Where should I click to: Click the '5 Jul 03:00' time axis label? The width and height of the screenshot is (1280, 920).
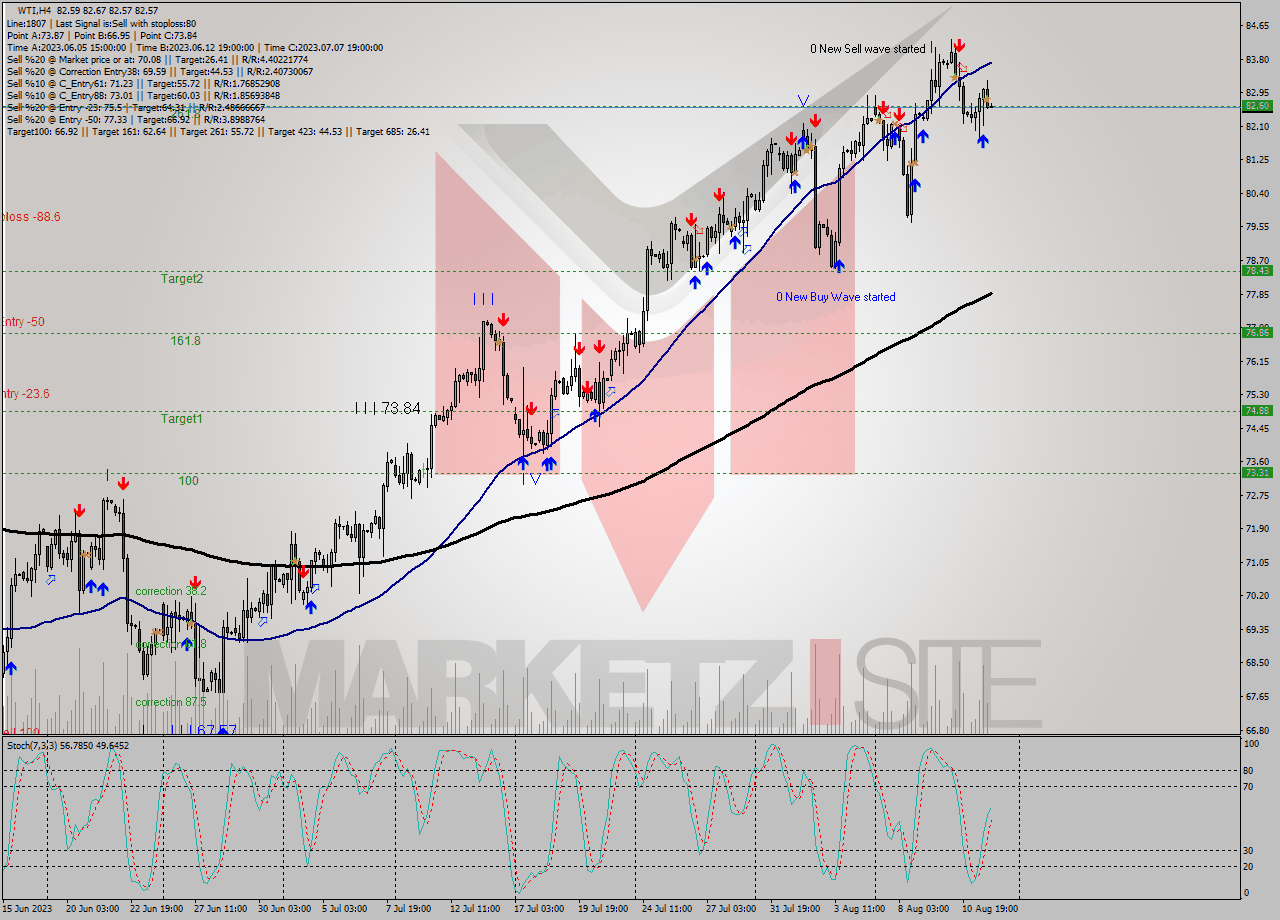[x=346, y=909]
